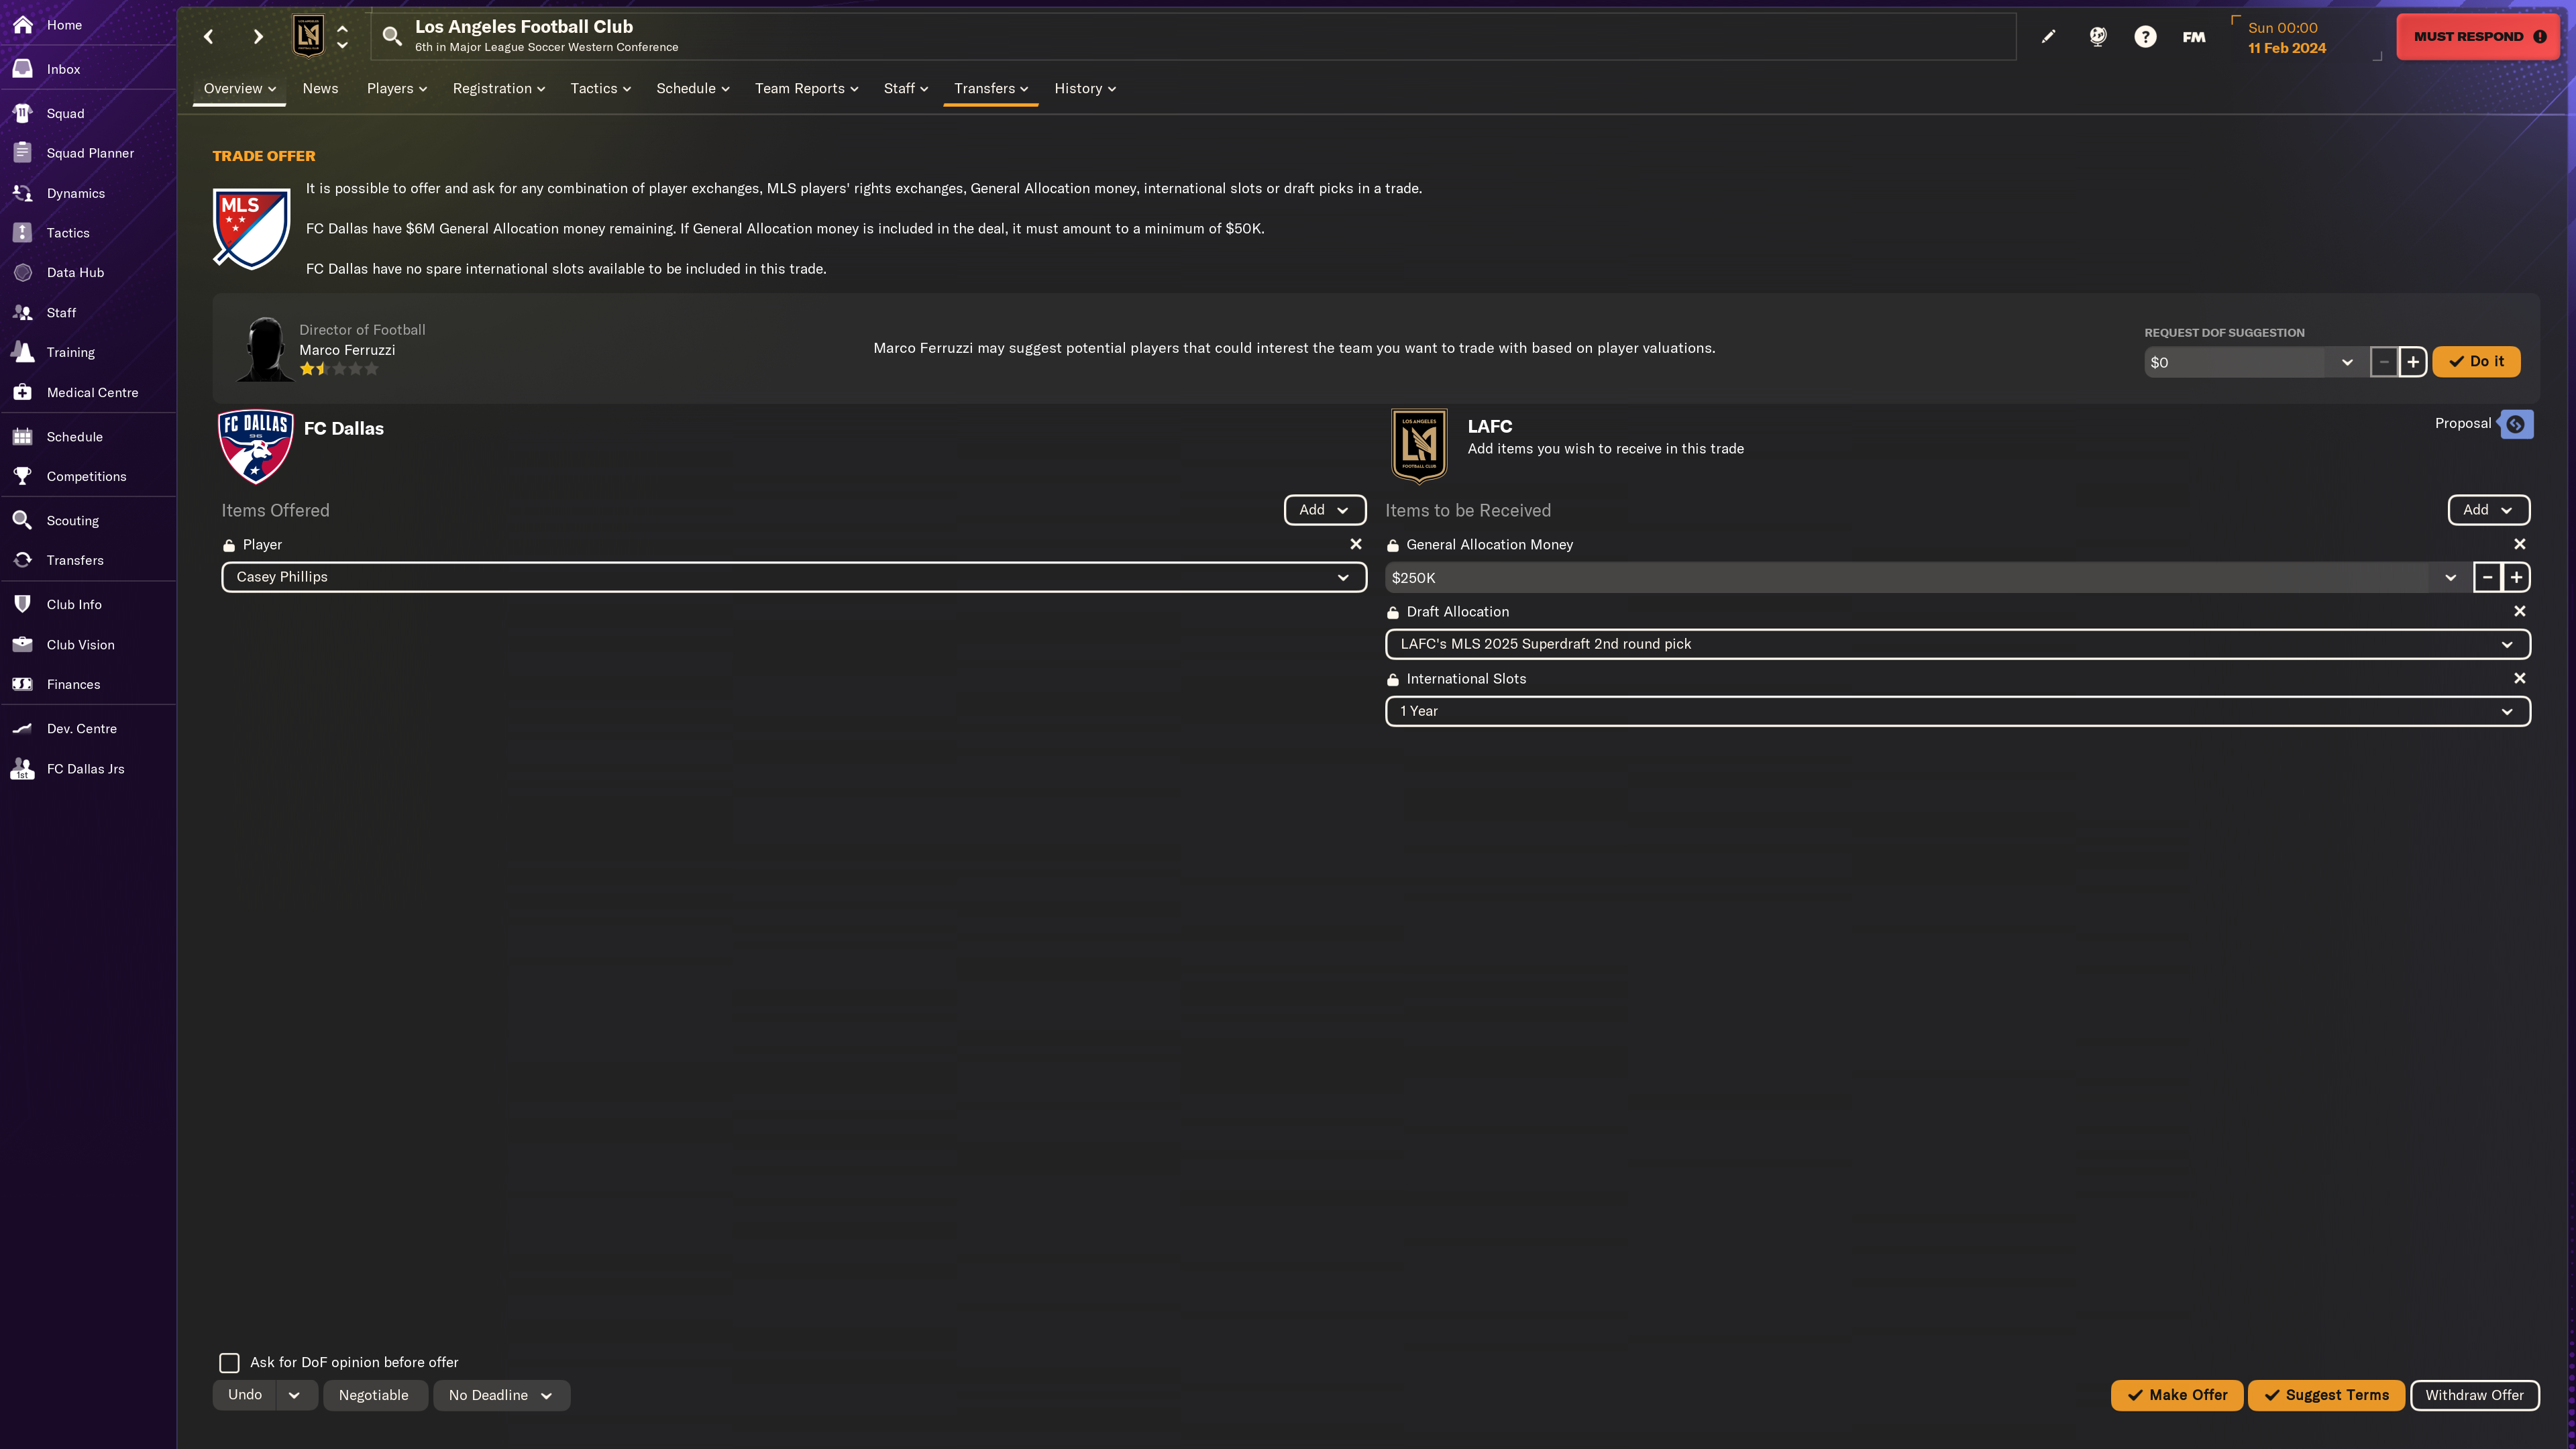Viewport: 2576px width, 1449px height.
Task: Open the News tab
Action: point(320,88)
